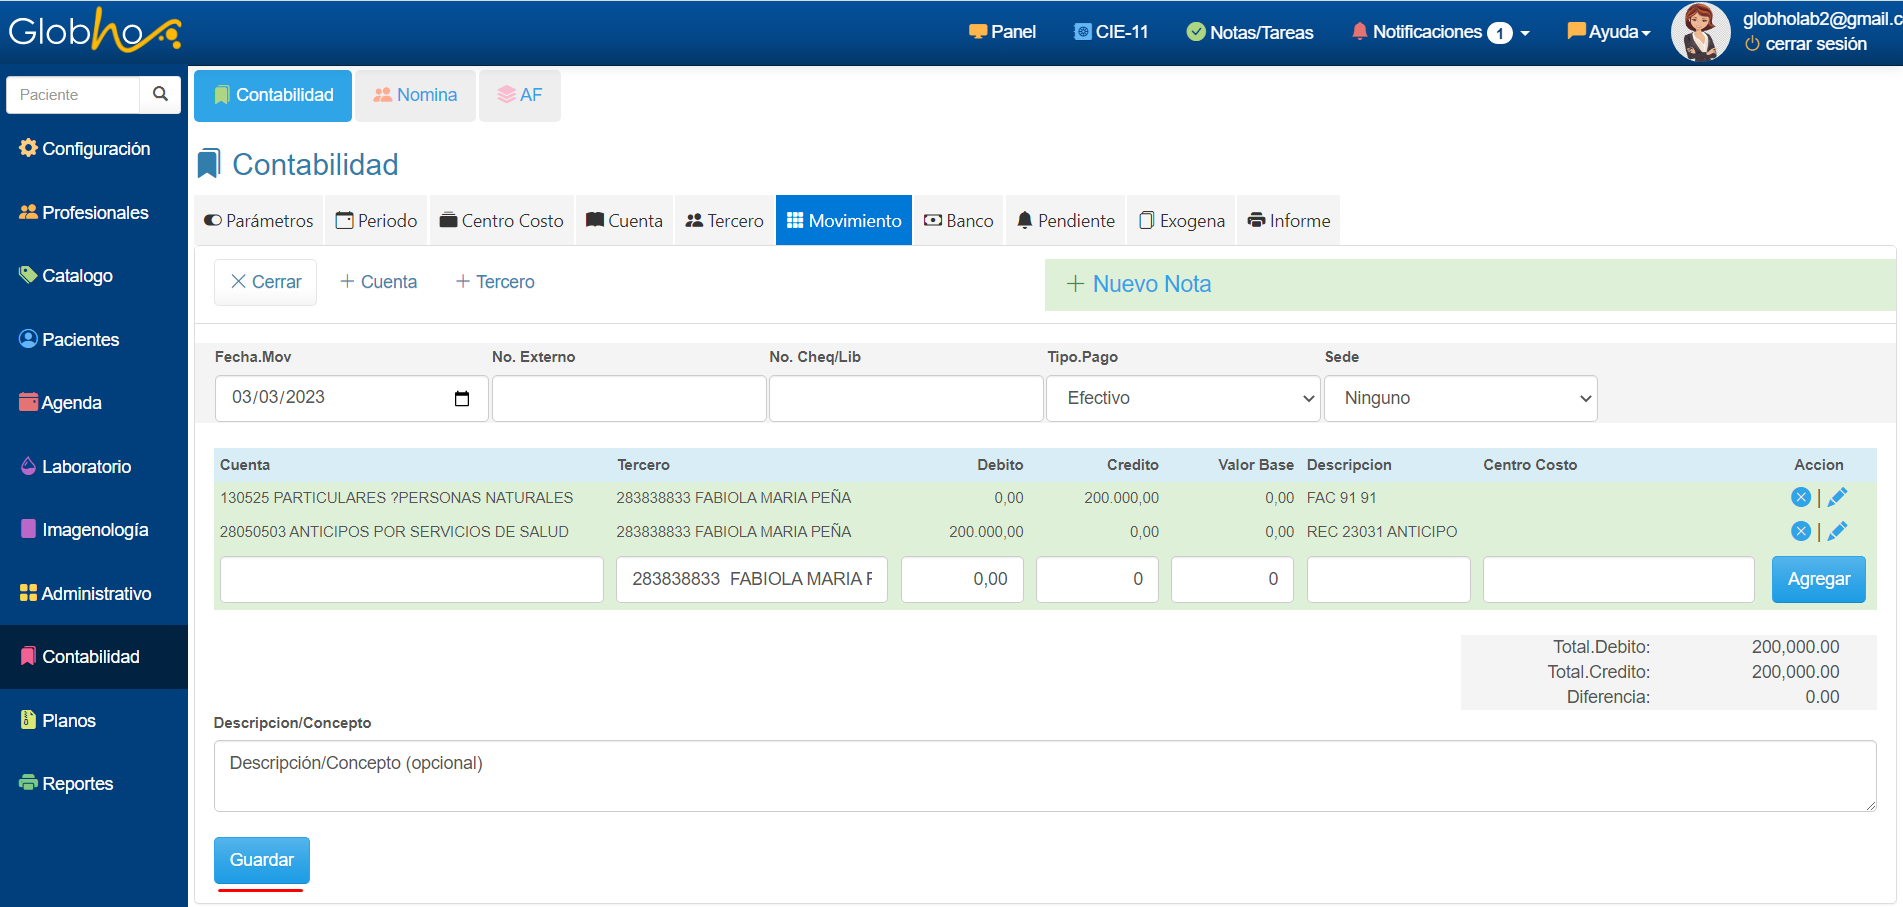
Task: Click the Agregar button
Action: tap(1818, 579)
